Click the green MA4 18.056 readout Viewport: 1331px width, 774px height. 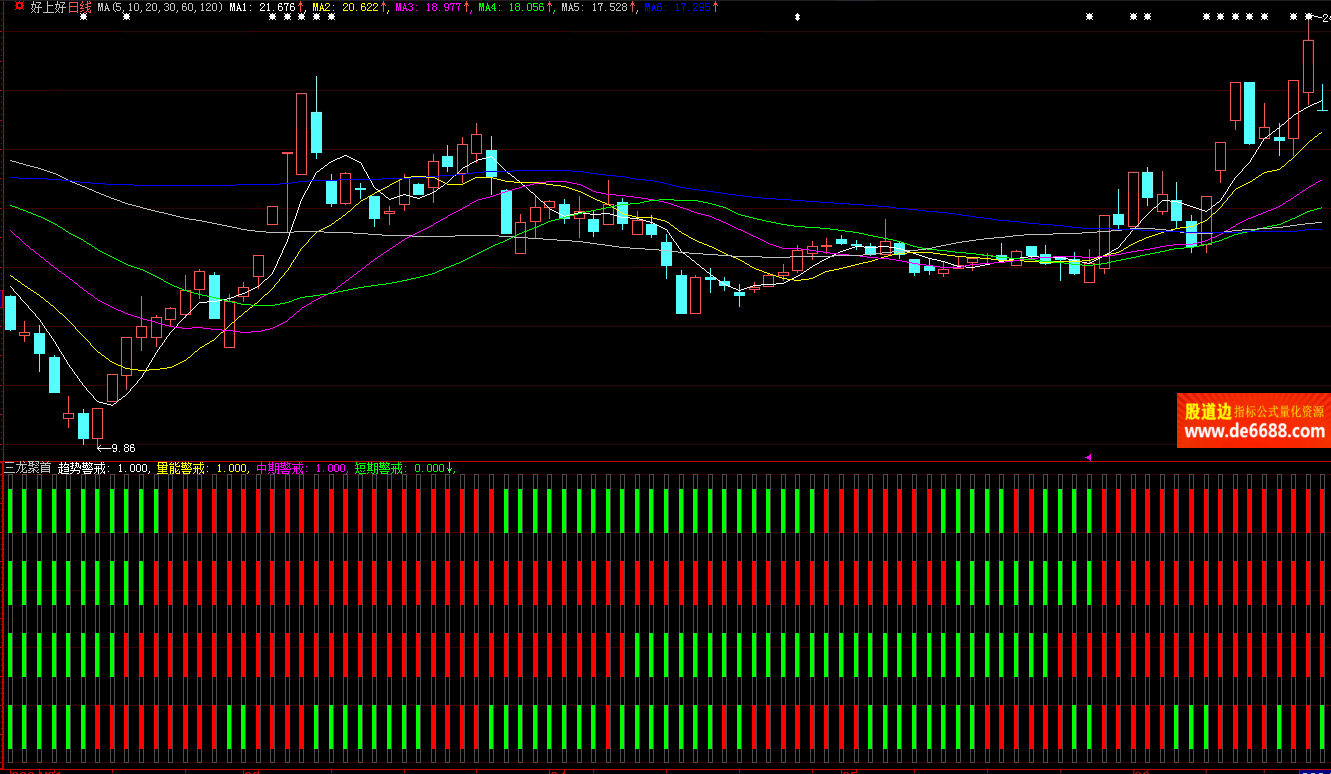point(511,7)
